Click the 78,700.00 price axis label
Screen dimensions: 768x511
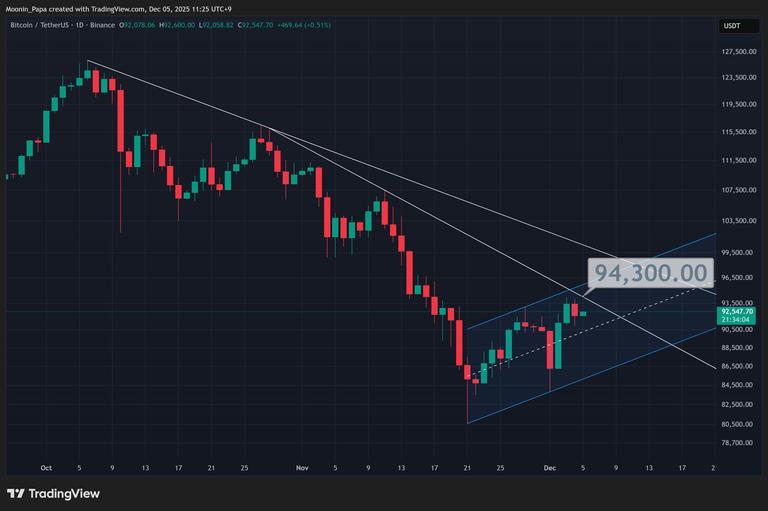[x=740, y=443]
